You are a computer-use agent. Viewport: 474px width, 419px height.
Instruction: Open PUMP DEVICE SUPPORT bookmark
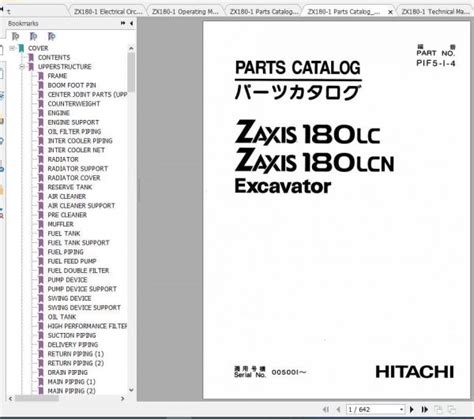pyautogui.click(x=82, y=289)
